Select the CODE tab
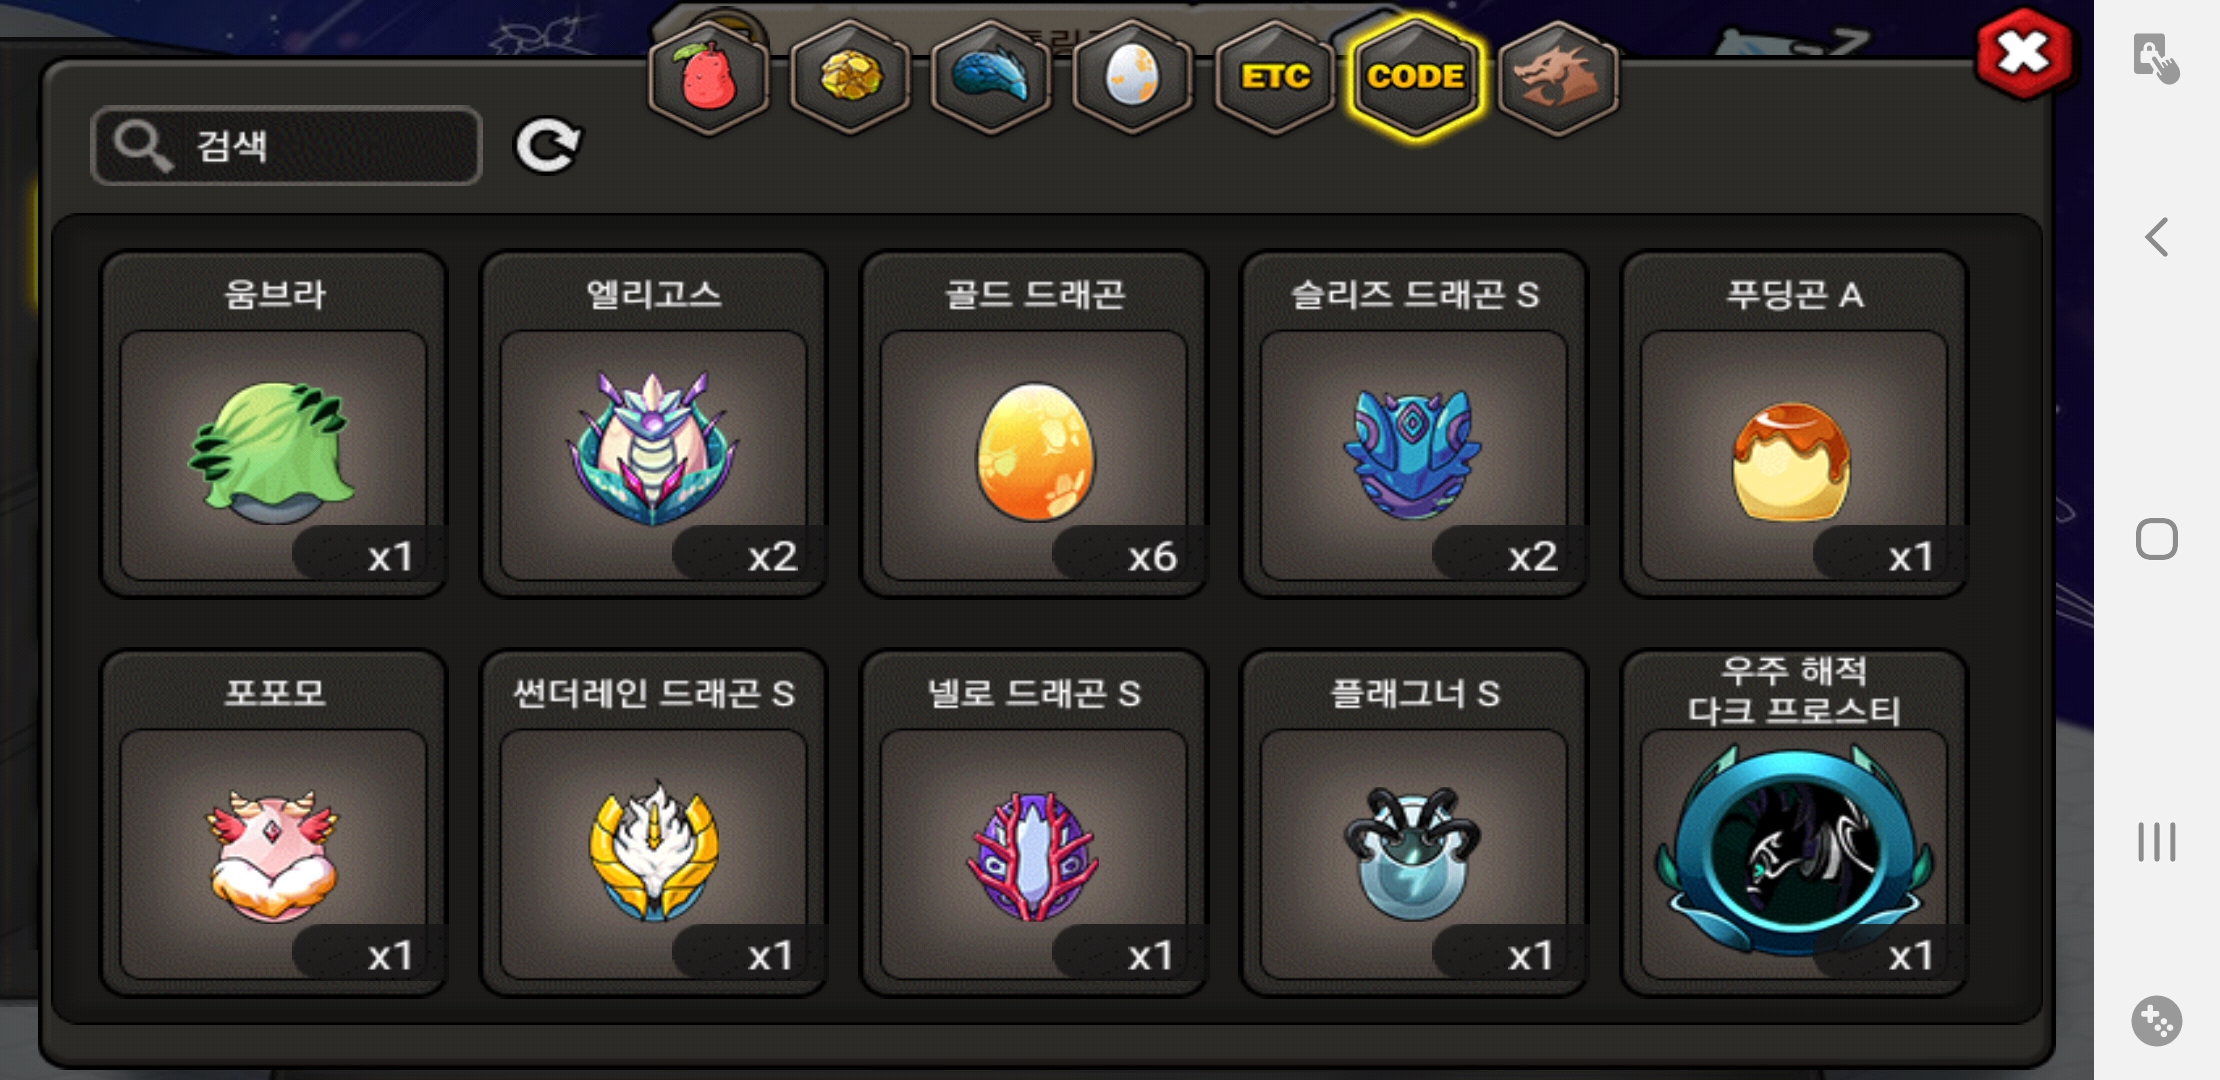The image size is (2220, 1080). (x=1416, y=78)
